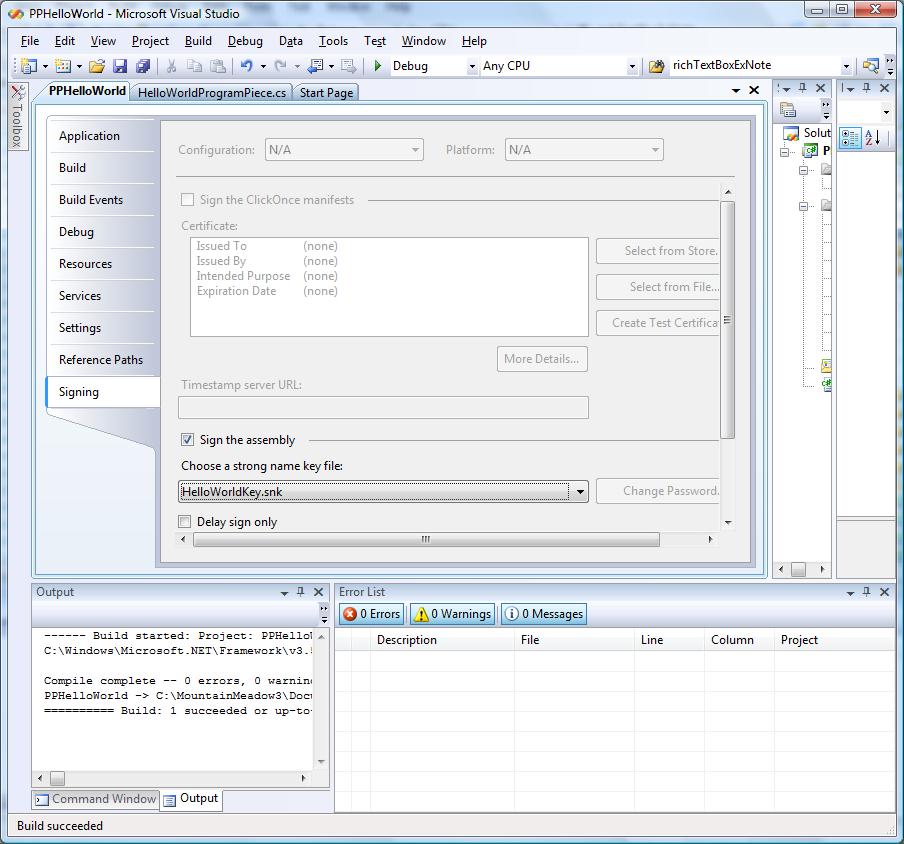This screenshot has width=904, height=844.
Task: Switch Properties grid to Categorized view
Action: (850, 138)
